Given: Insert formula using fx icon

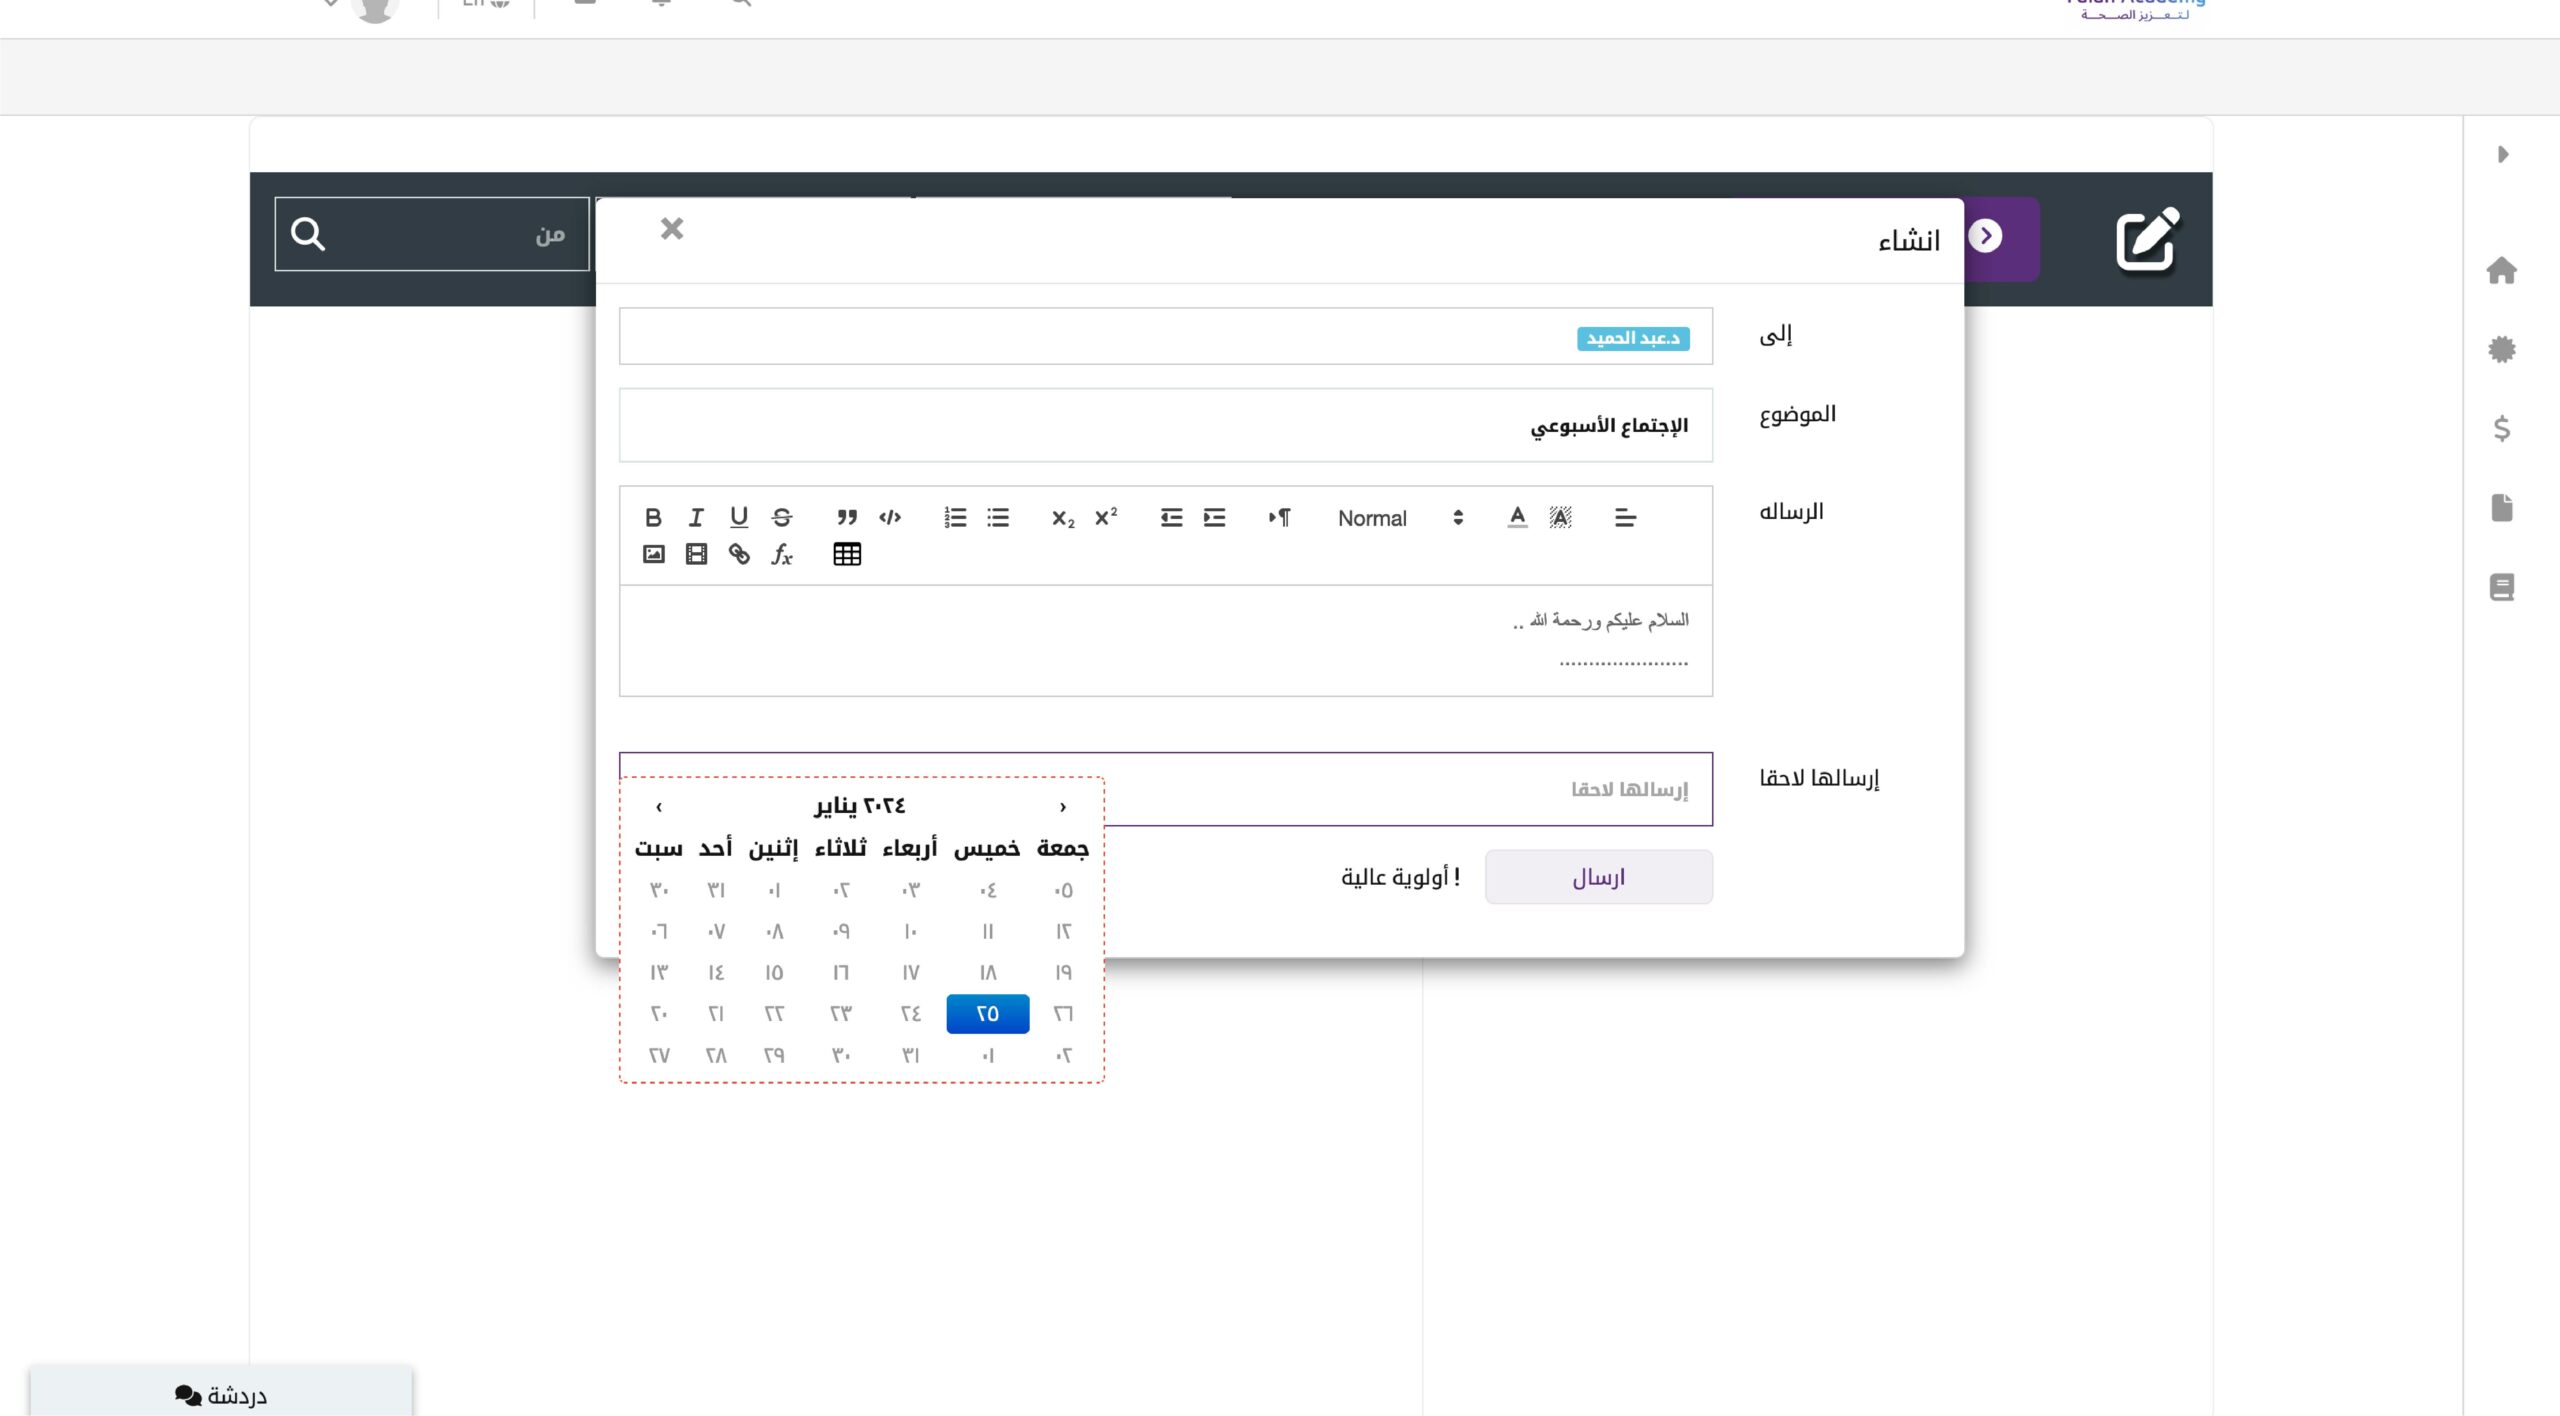Looking at the screenshot, I should tap(782, 554).
